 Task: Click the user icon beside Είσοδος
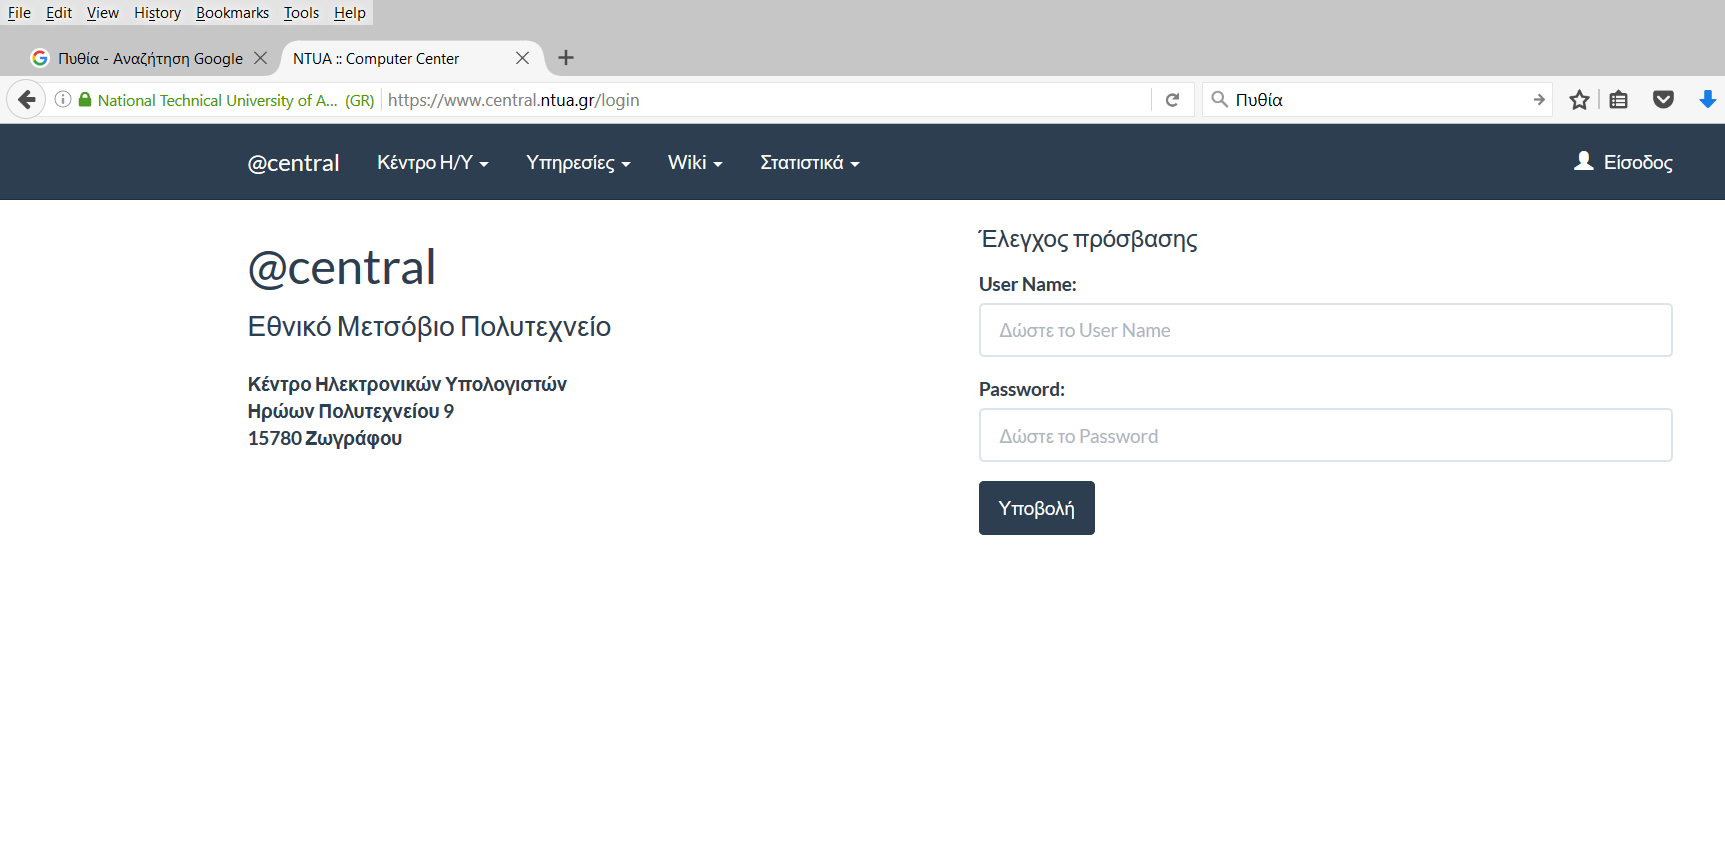tap(1584, 161)
